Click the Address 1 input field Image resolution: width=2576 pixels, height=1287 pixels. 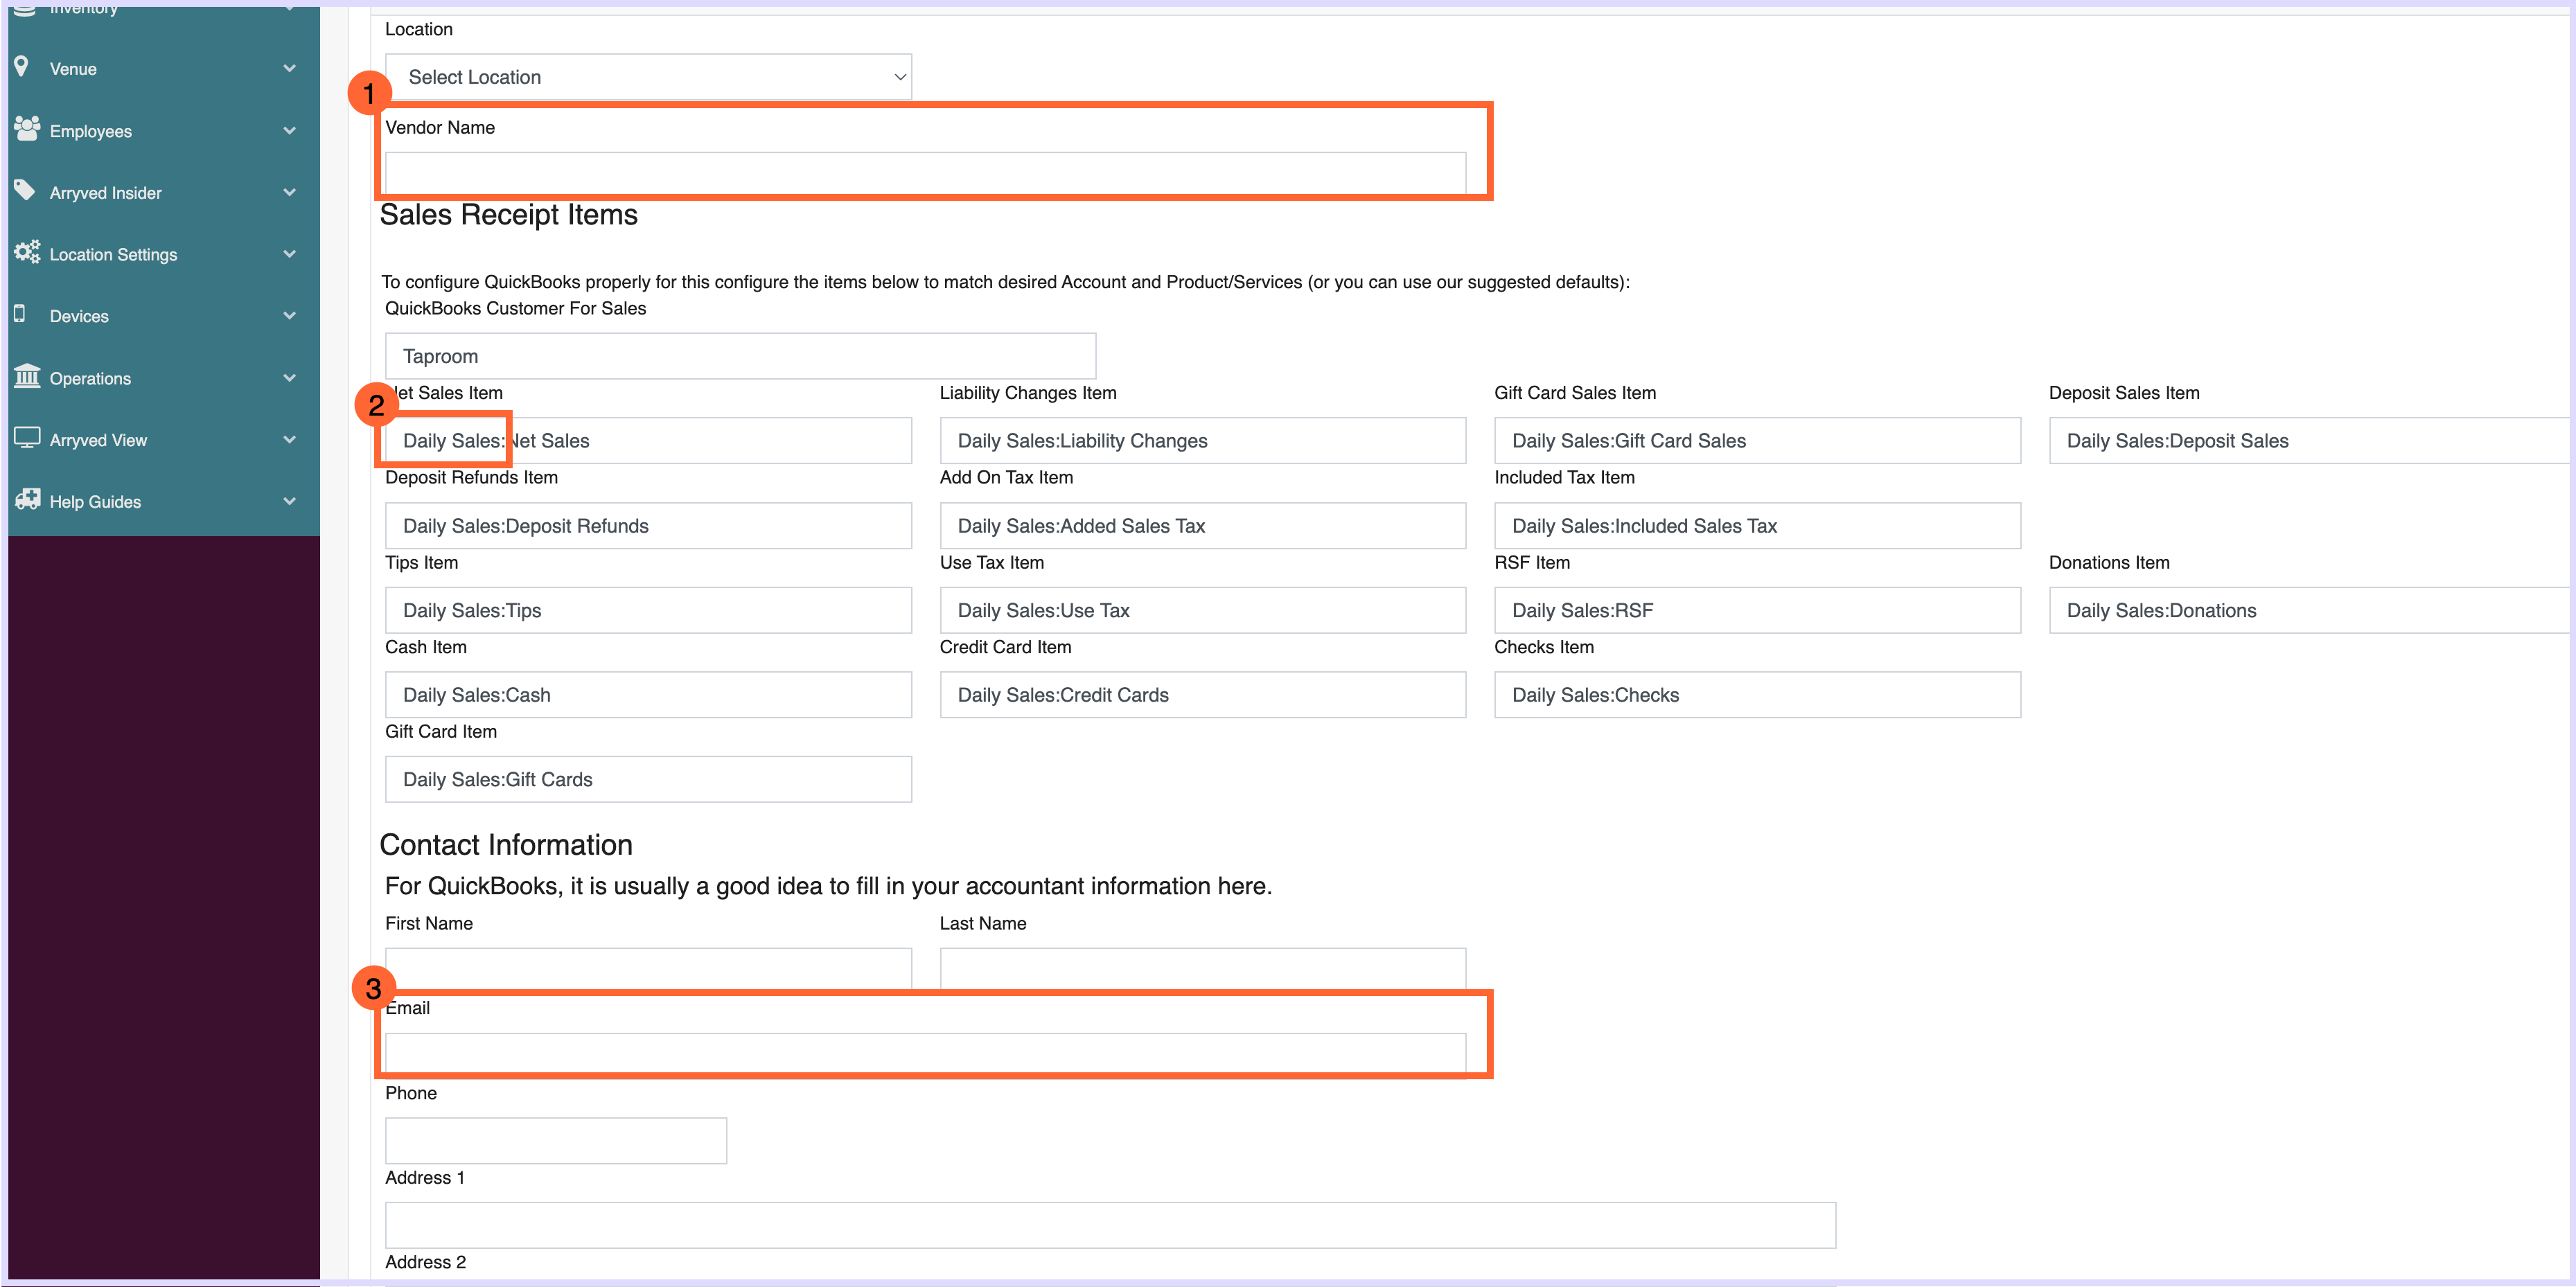[x=1110, y=1225]
